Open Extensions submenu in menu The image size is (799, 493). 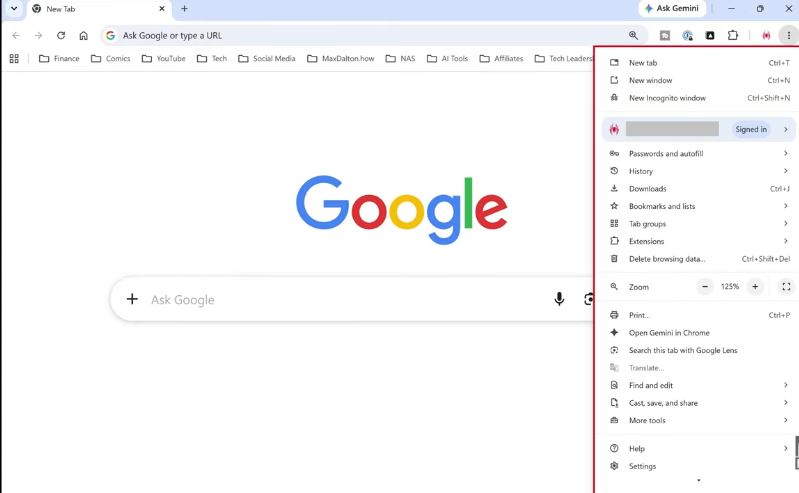[699, 241]
